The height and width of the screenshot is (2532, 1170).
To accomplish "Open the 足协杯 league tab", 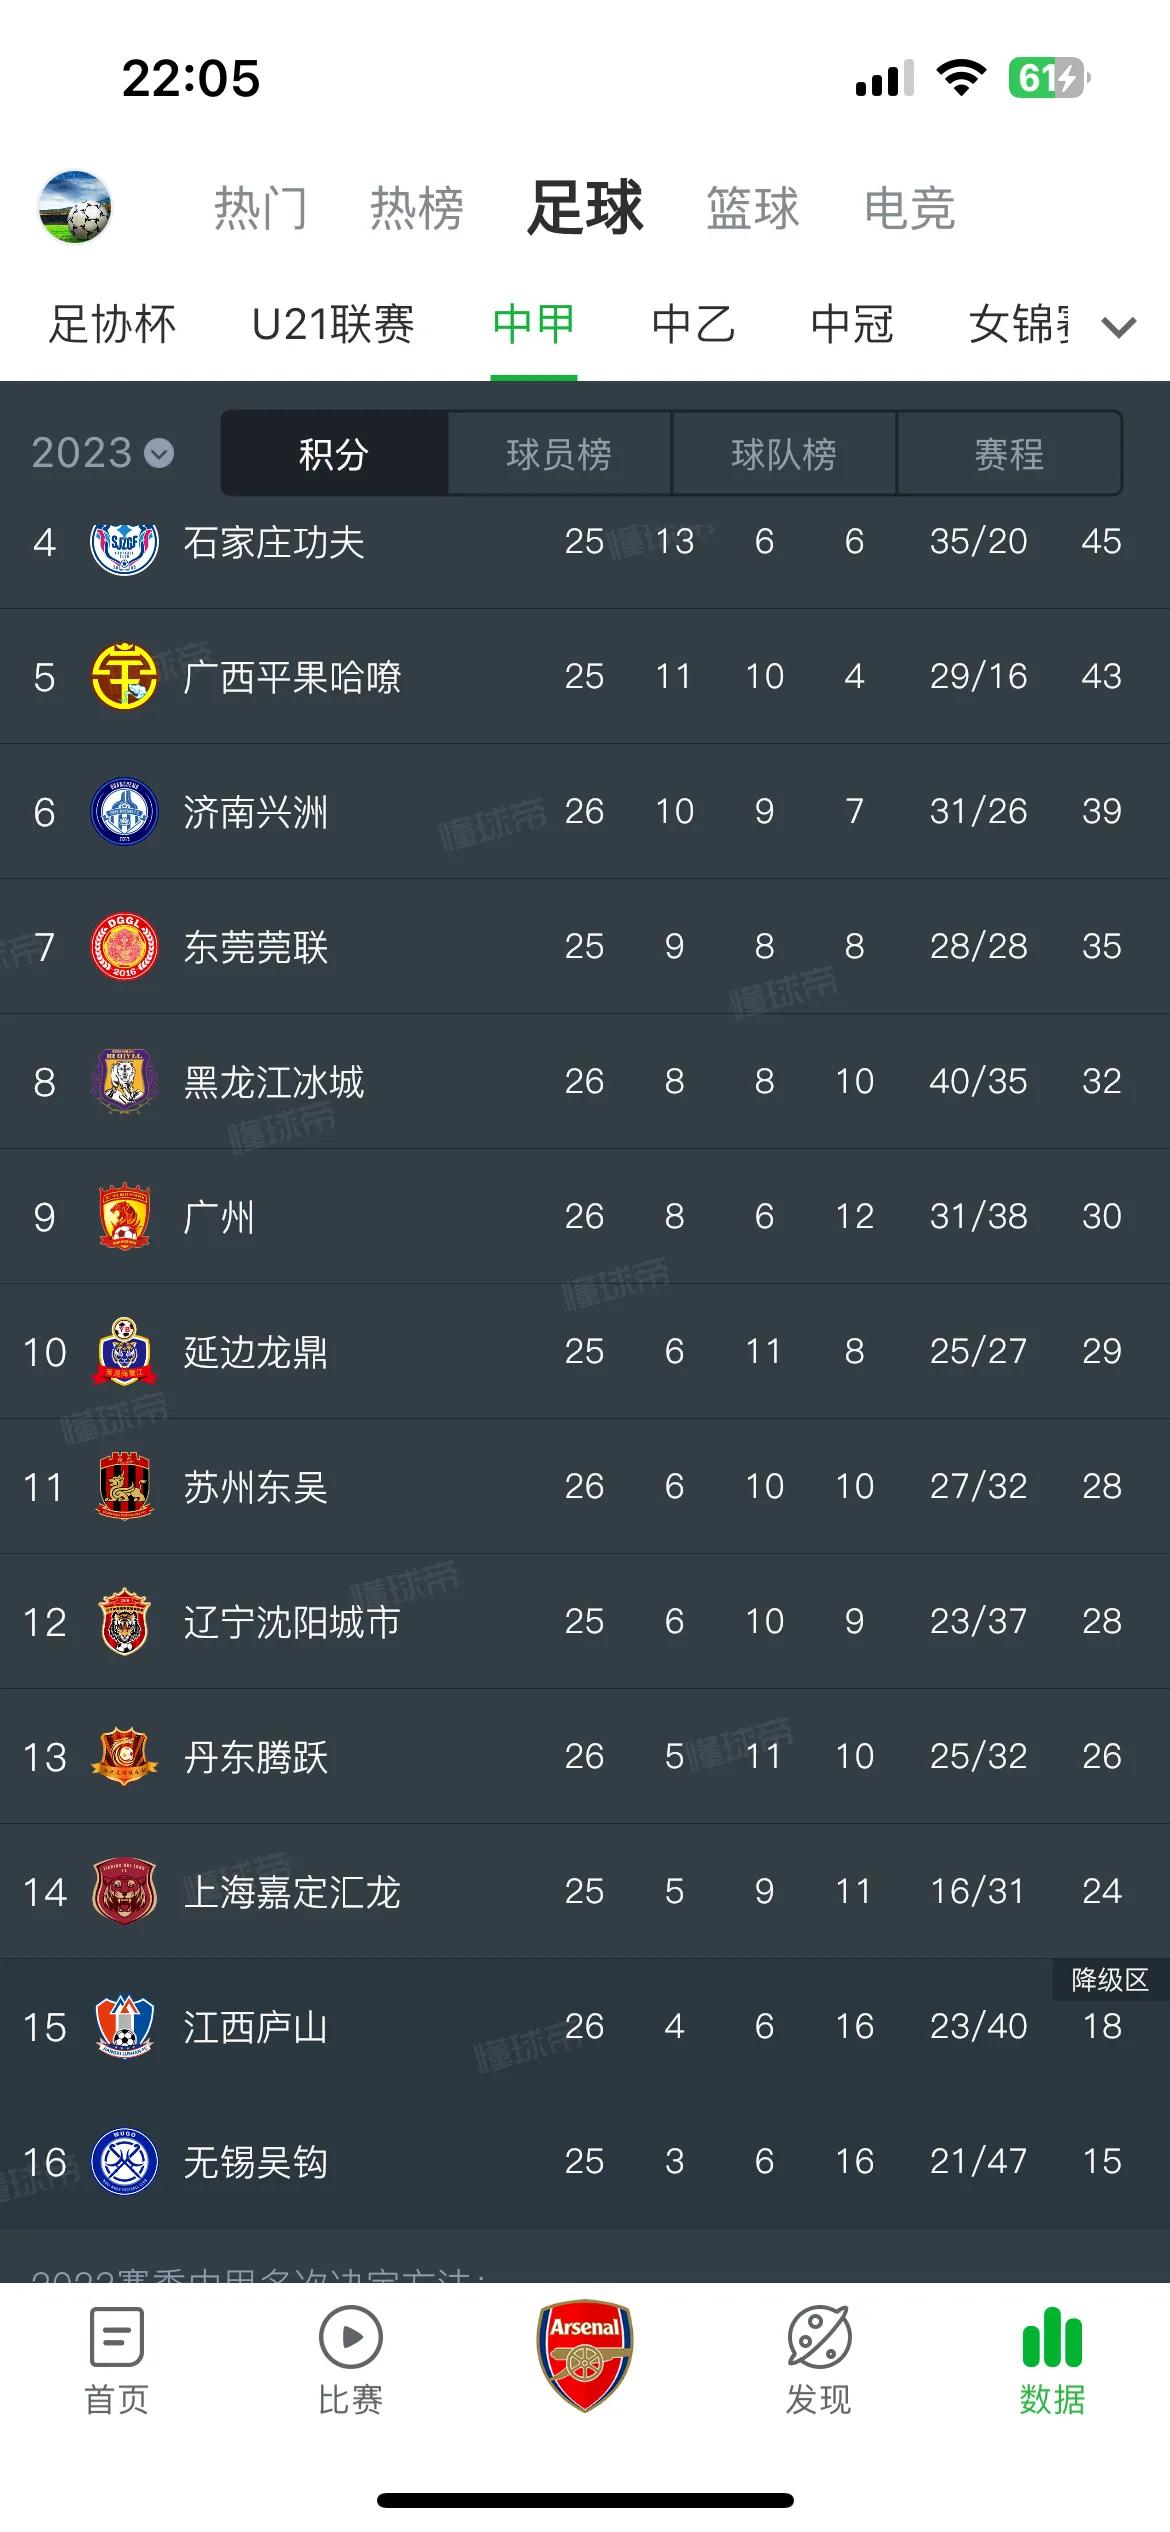I will coord(113,324).
